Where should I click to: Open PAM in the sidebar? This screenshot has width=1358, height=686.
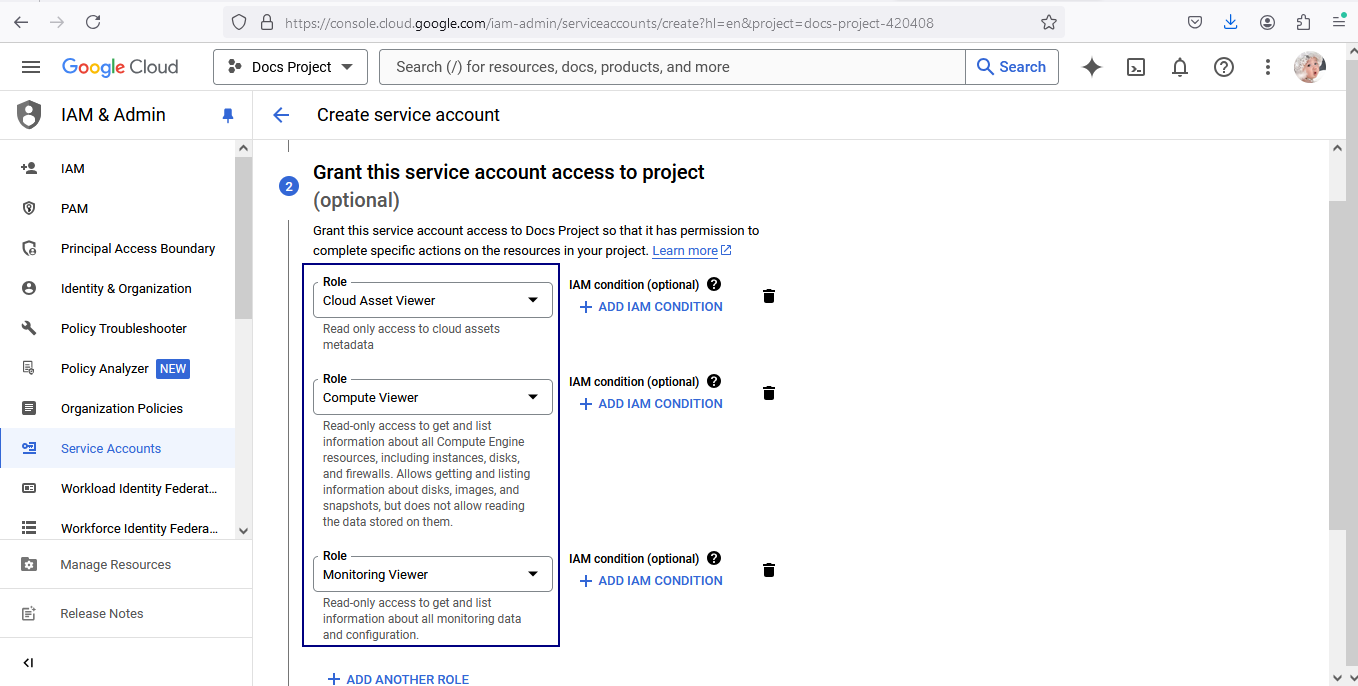coord(118,208)
